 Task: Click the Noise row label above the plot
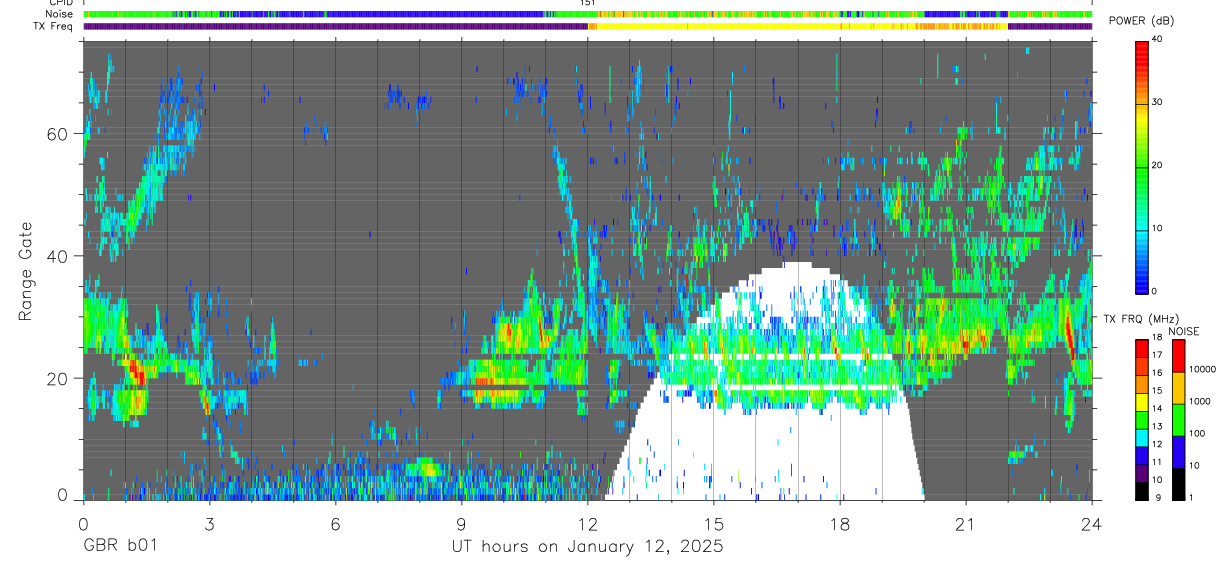coord(61,14)
